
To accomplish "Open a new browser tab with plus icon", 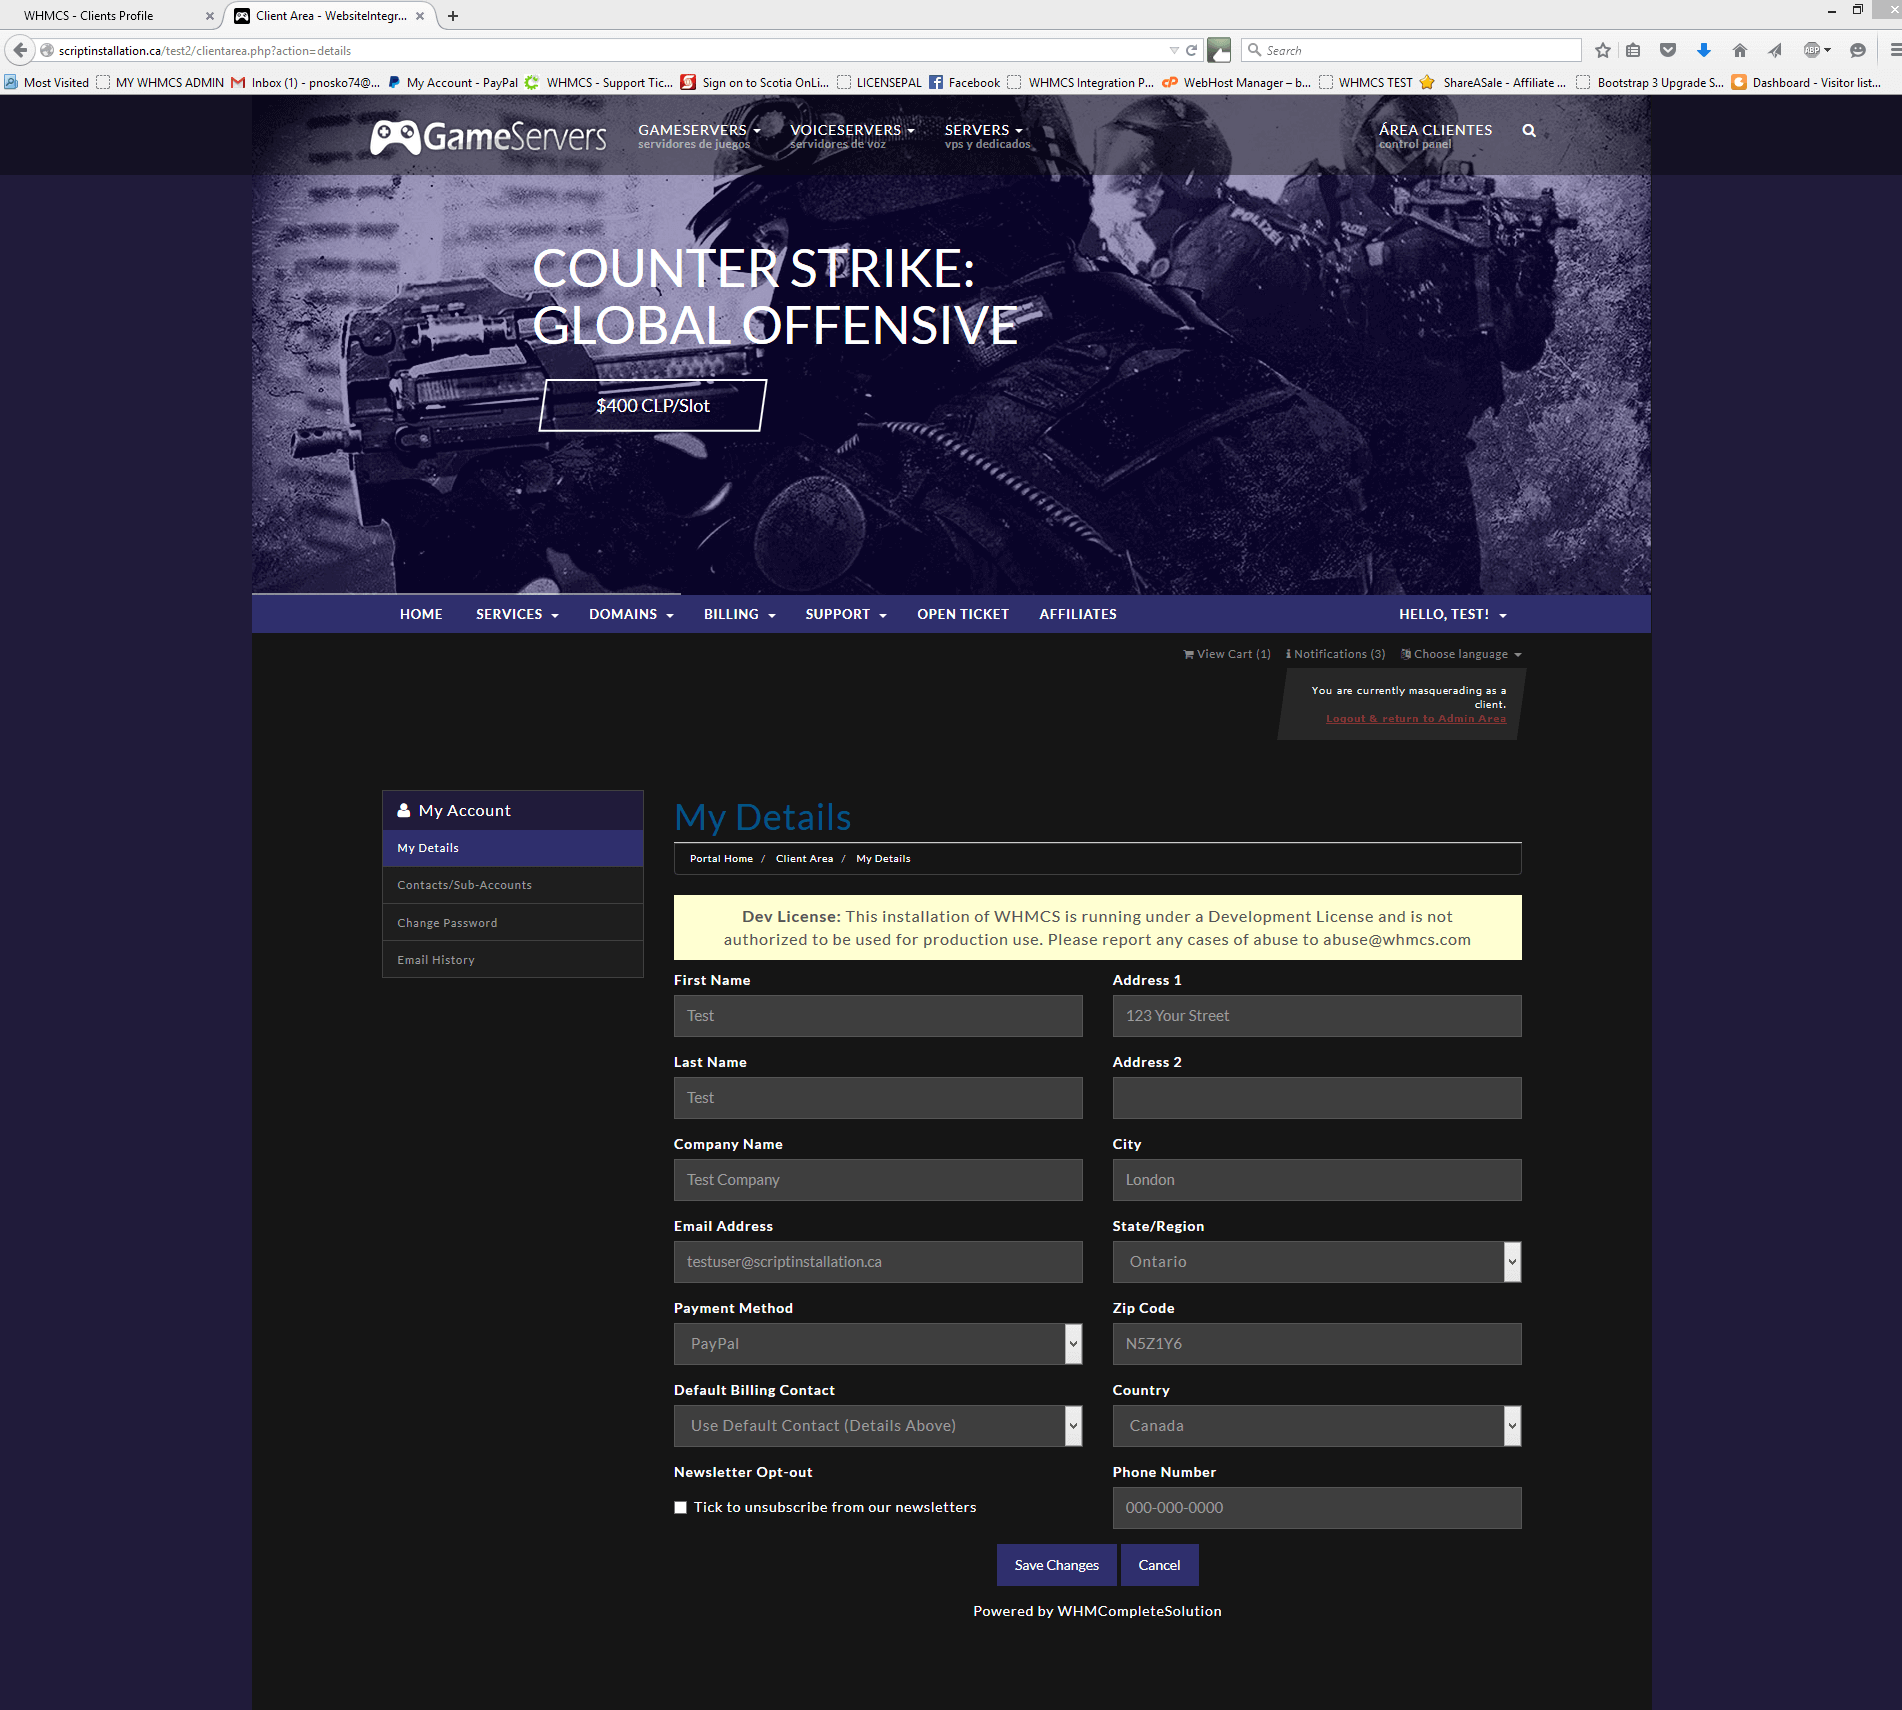I will (453, 16).
